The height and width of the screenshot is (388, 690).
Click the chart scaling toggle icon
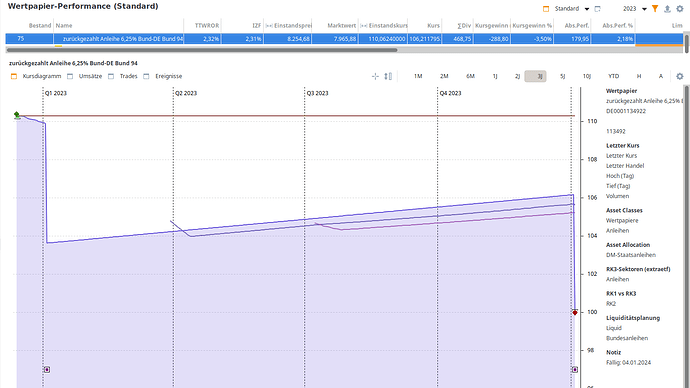[x=388, y=76]
